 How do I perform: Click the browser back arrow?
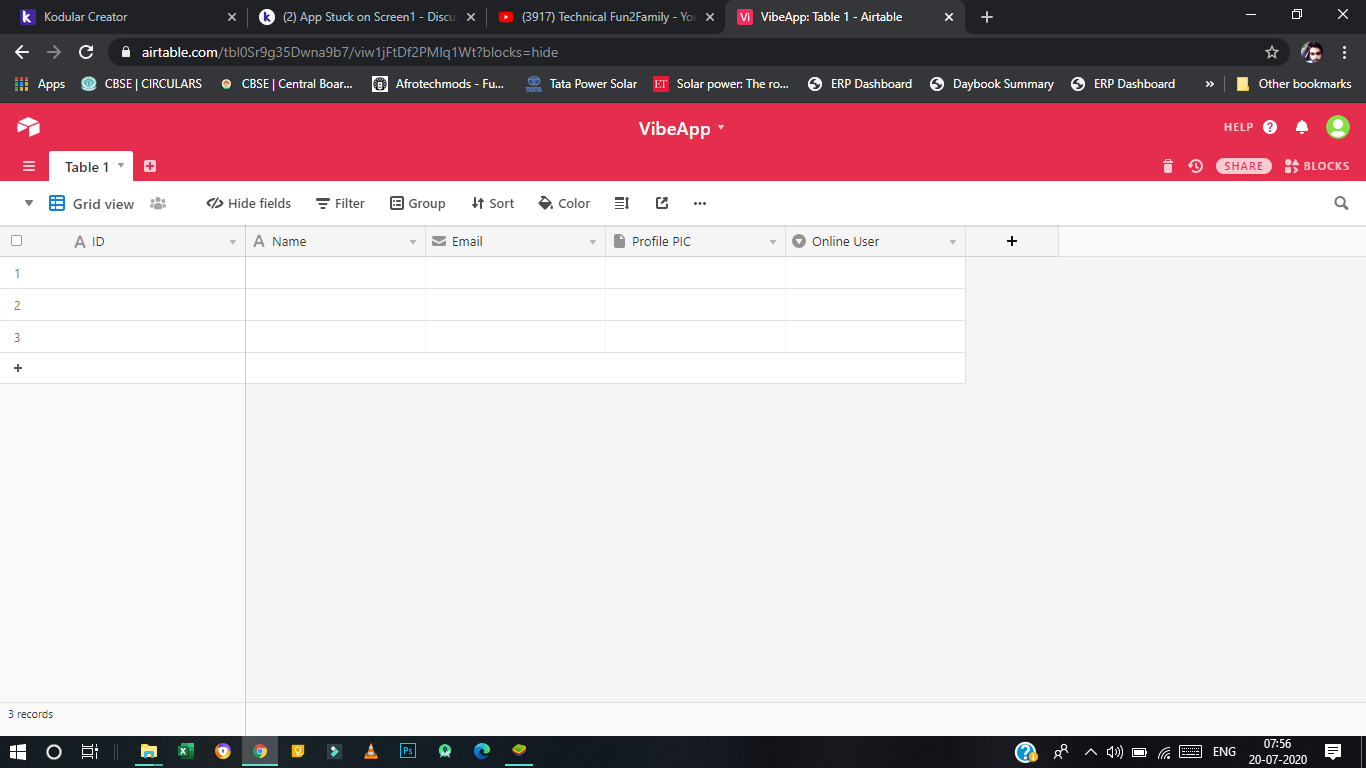point(22,52)
